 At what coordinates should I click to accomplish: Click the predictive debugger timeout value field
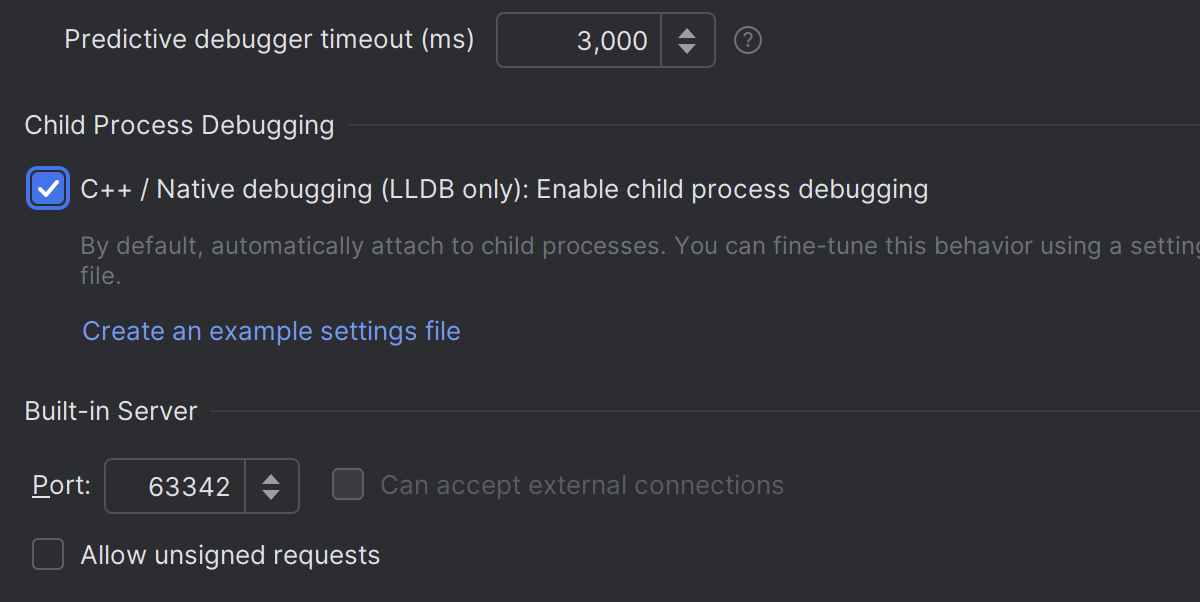[580, 40]
